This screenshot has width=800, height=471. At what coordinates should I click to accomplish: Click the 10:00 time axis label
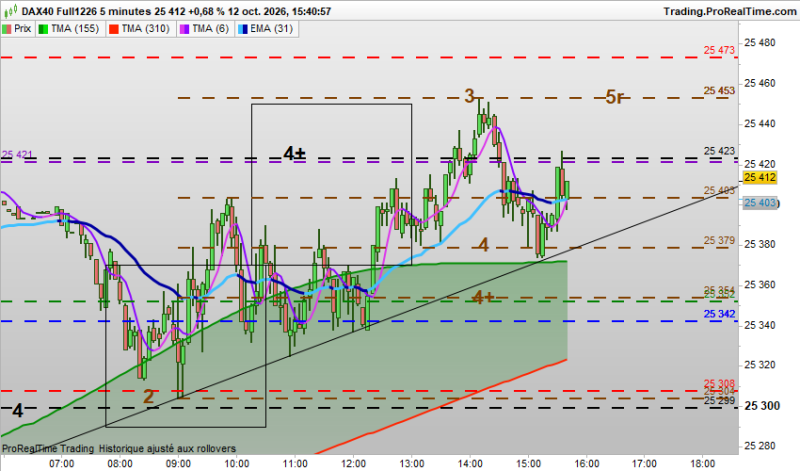coord(236,464)
